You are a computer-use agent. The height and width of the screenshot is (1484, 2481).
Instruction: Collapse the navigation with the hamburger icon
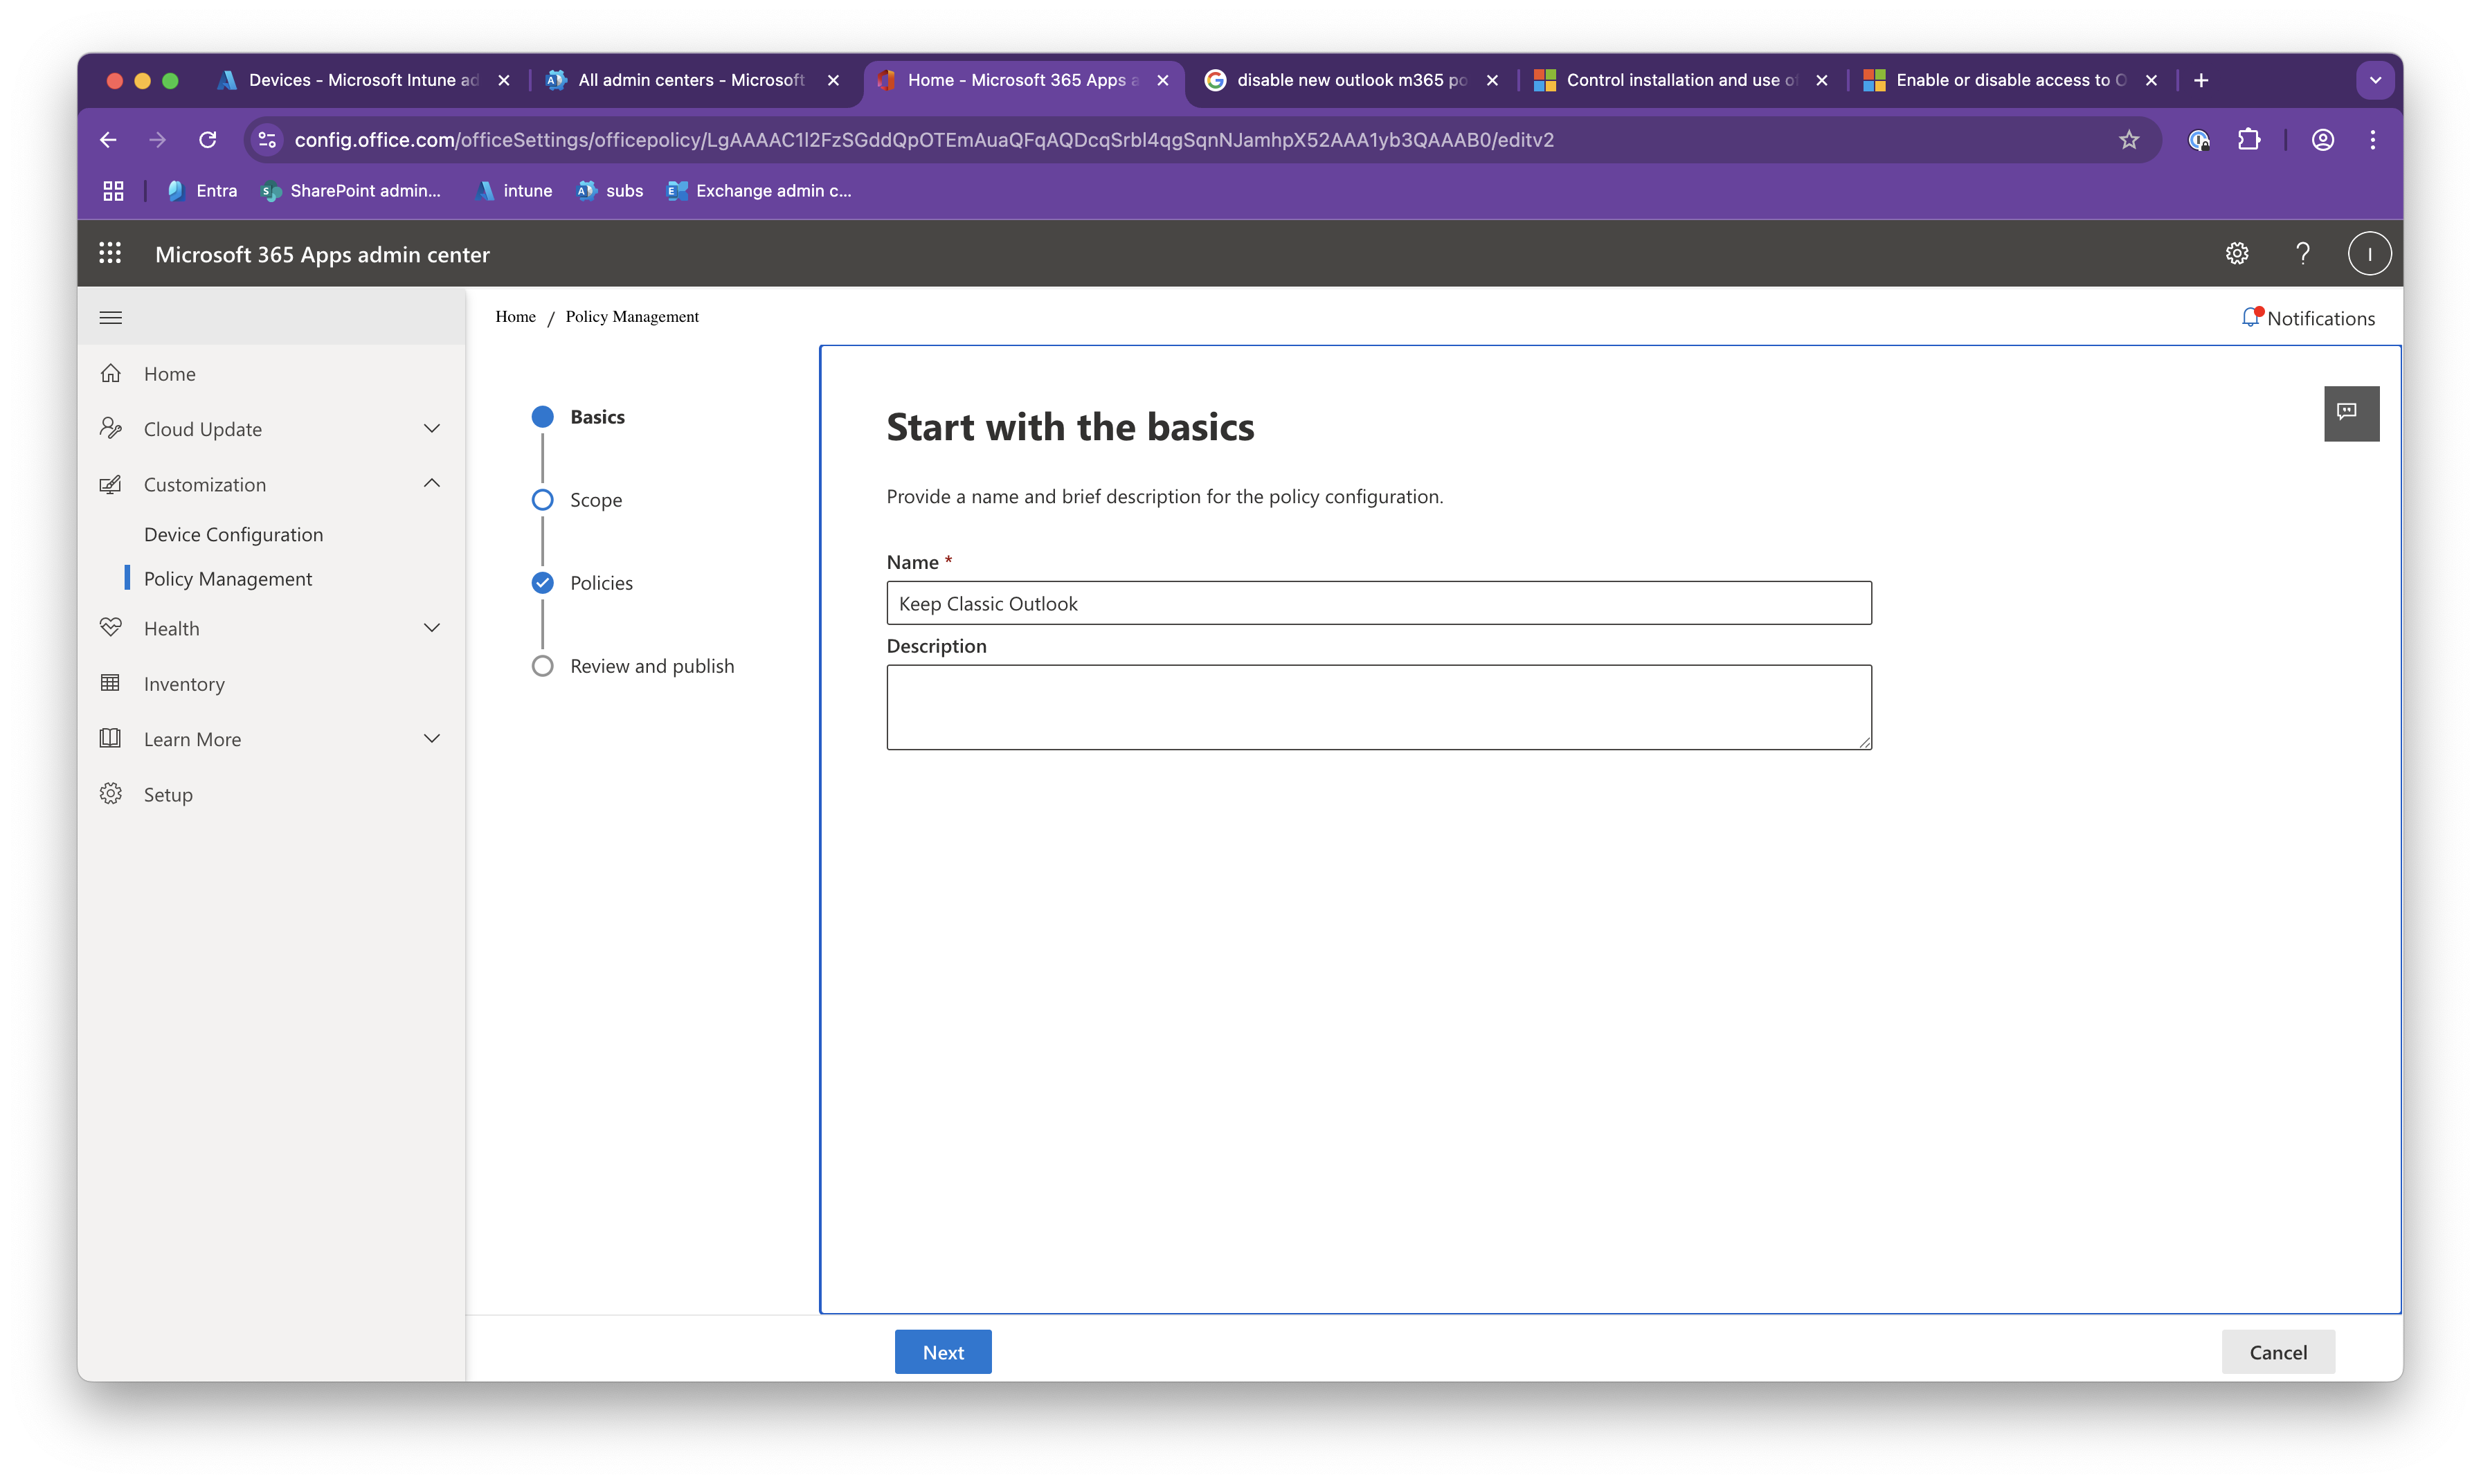[111, 318]
